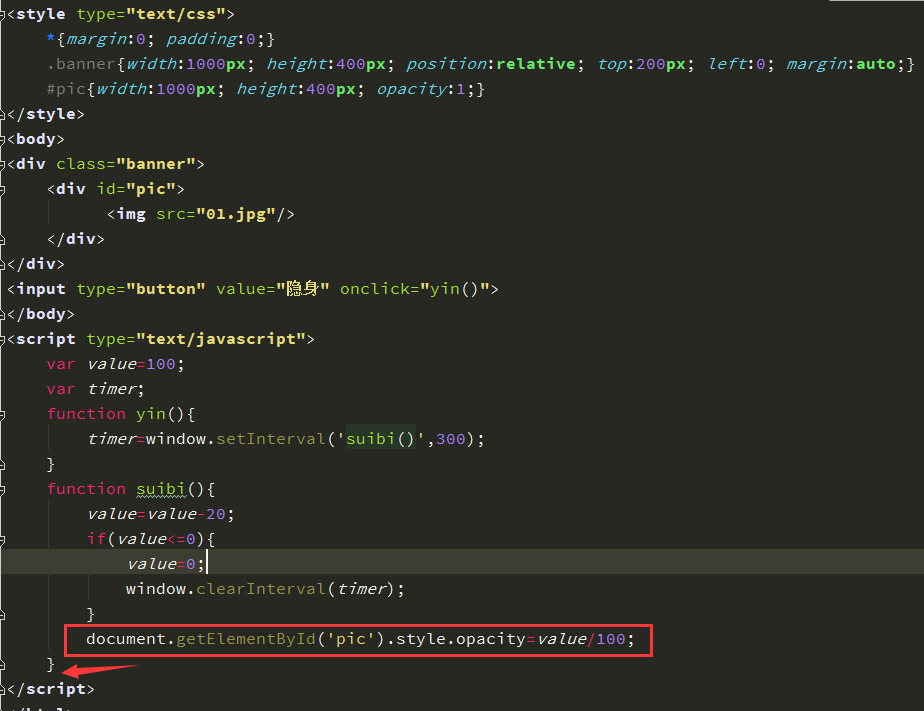
Task: Click the yin function name in its declaration
Action: coord(151,415)
